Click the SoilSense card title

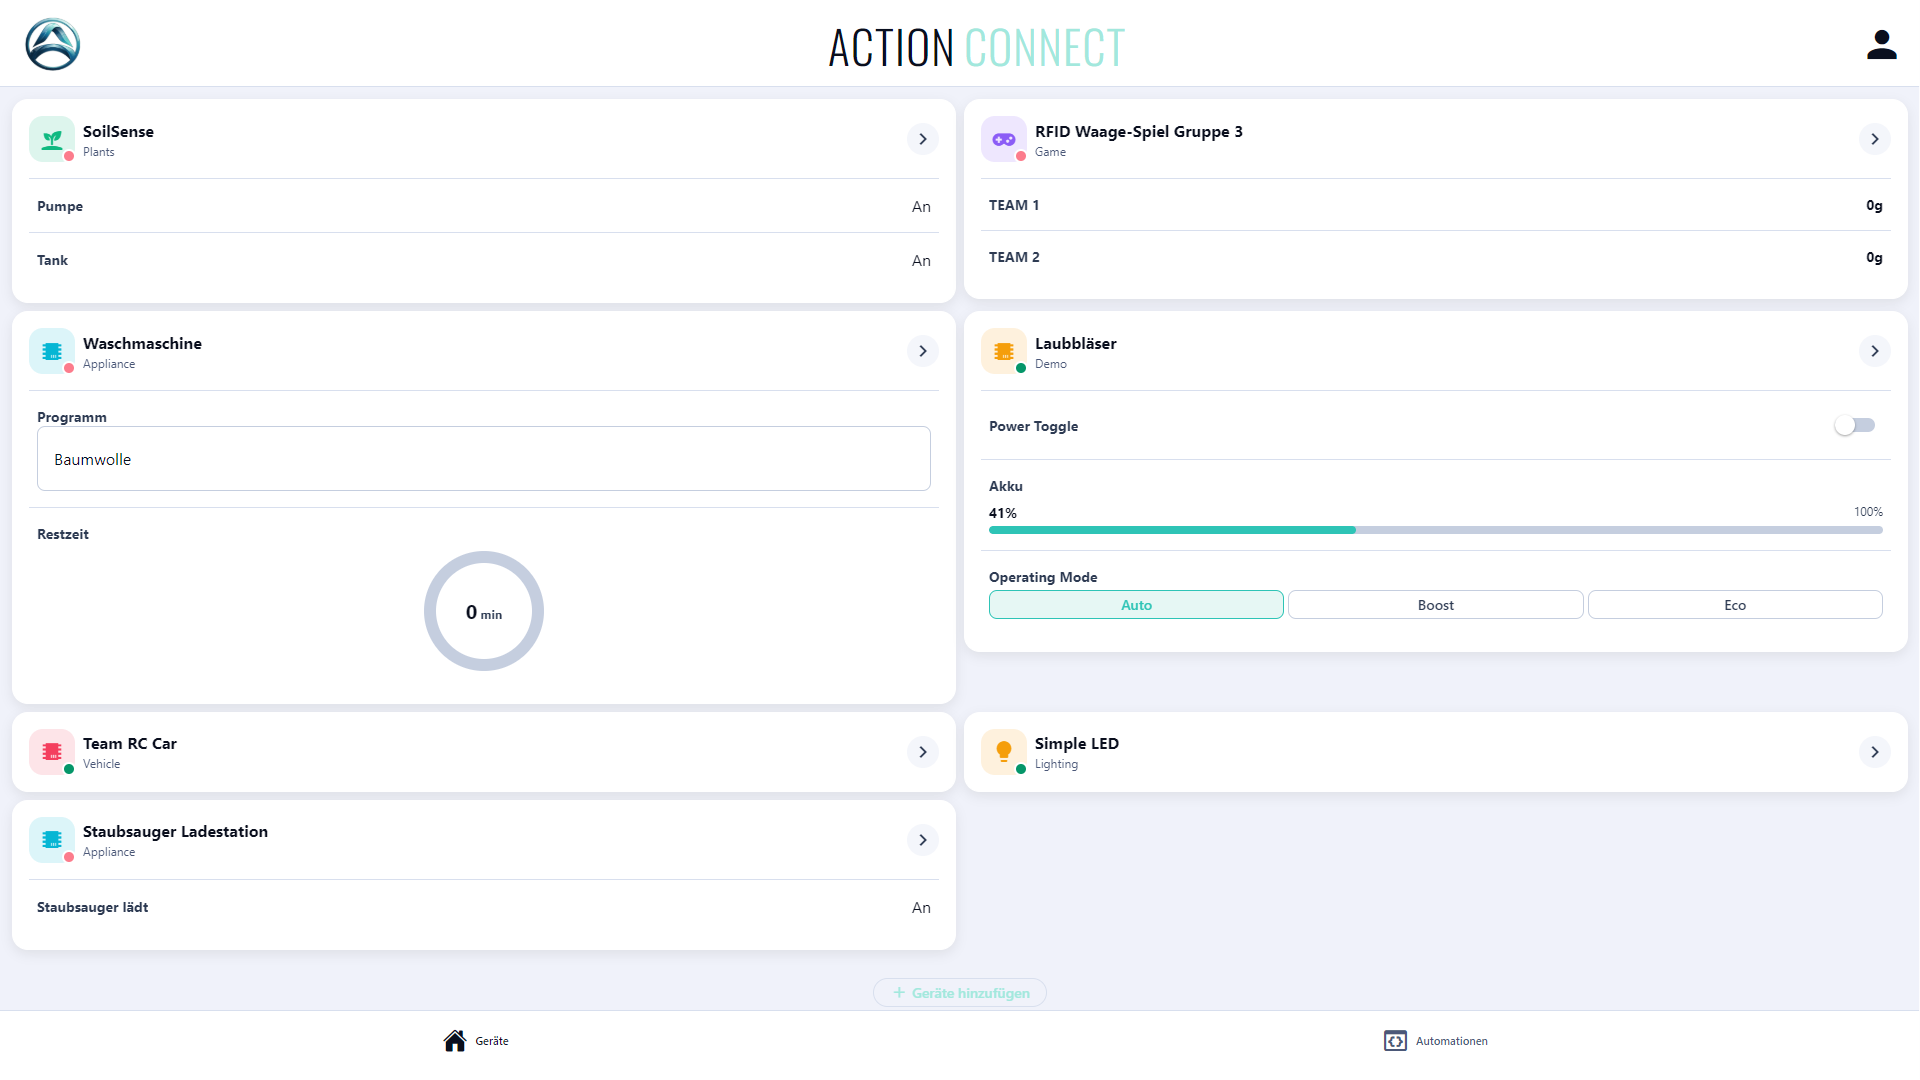(118, 132)
